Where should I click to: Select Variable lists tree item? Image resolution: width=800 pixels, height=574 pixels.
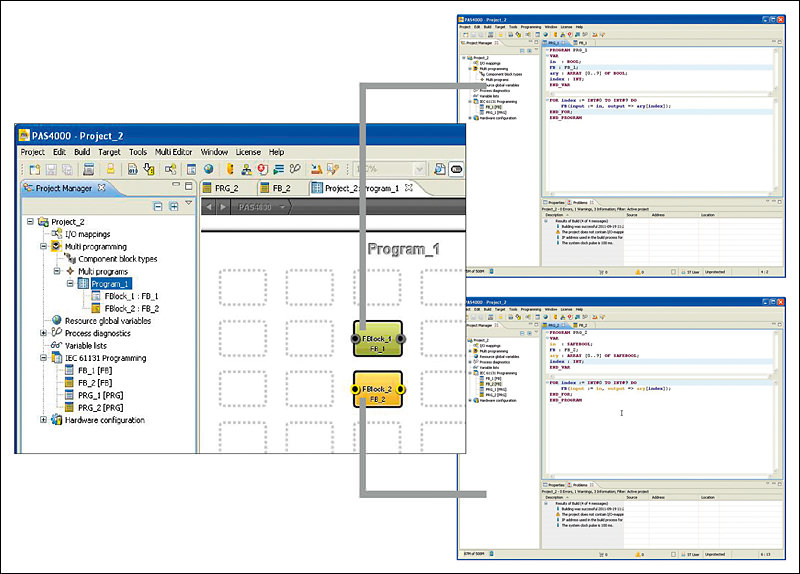(86, 345)
